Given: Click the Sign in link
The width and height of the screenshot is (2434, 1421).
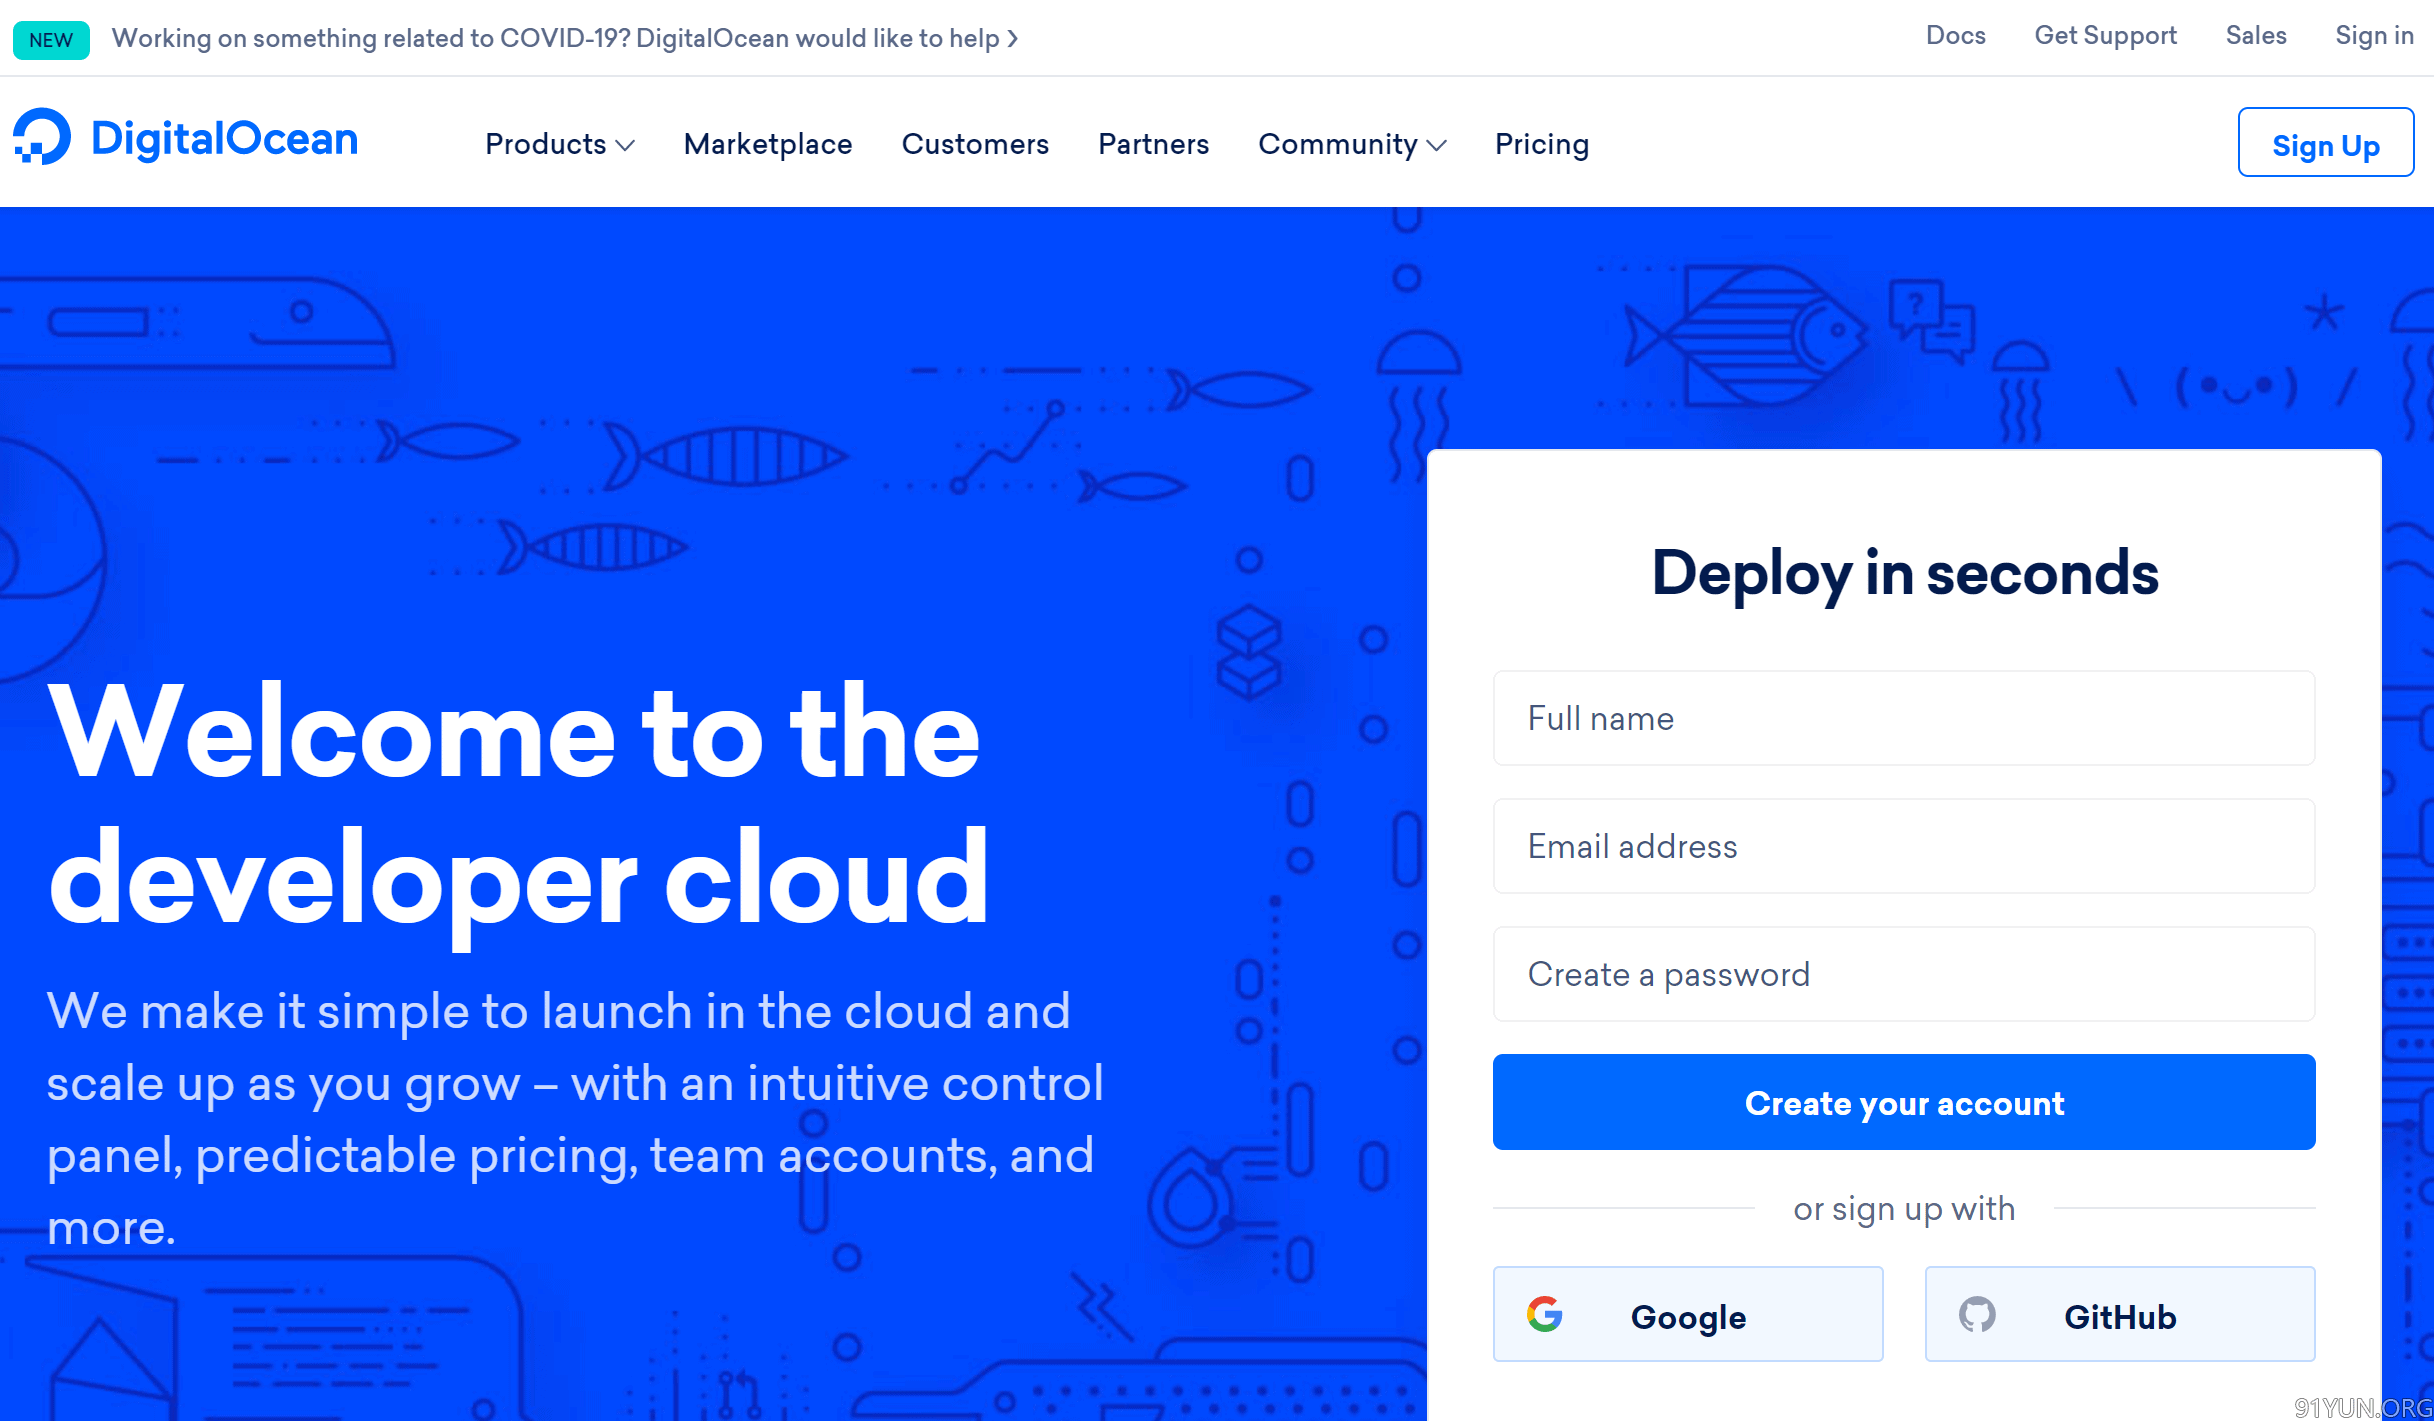Looking at the screenshot, I should coord(2373,36).
